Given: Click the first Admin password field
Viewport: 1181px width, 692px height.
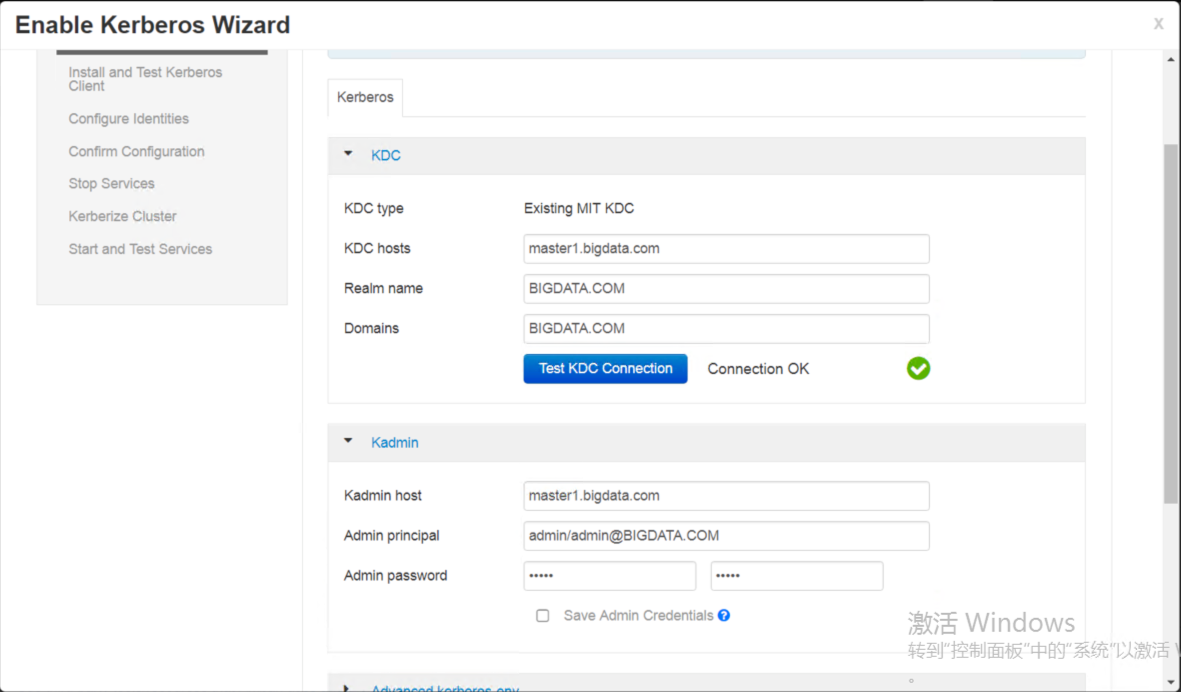Looking at the screenshot, I should tap(609, 575).
